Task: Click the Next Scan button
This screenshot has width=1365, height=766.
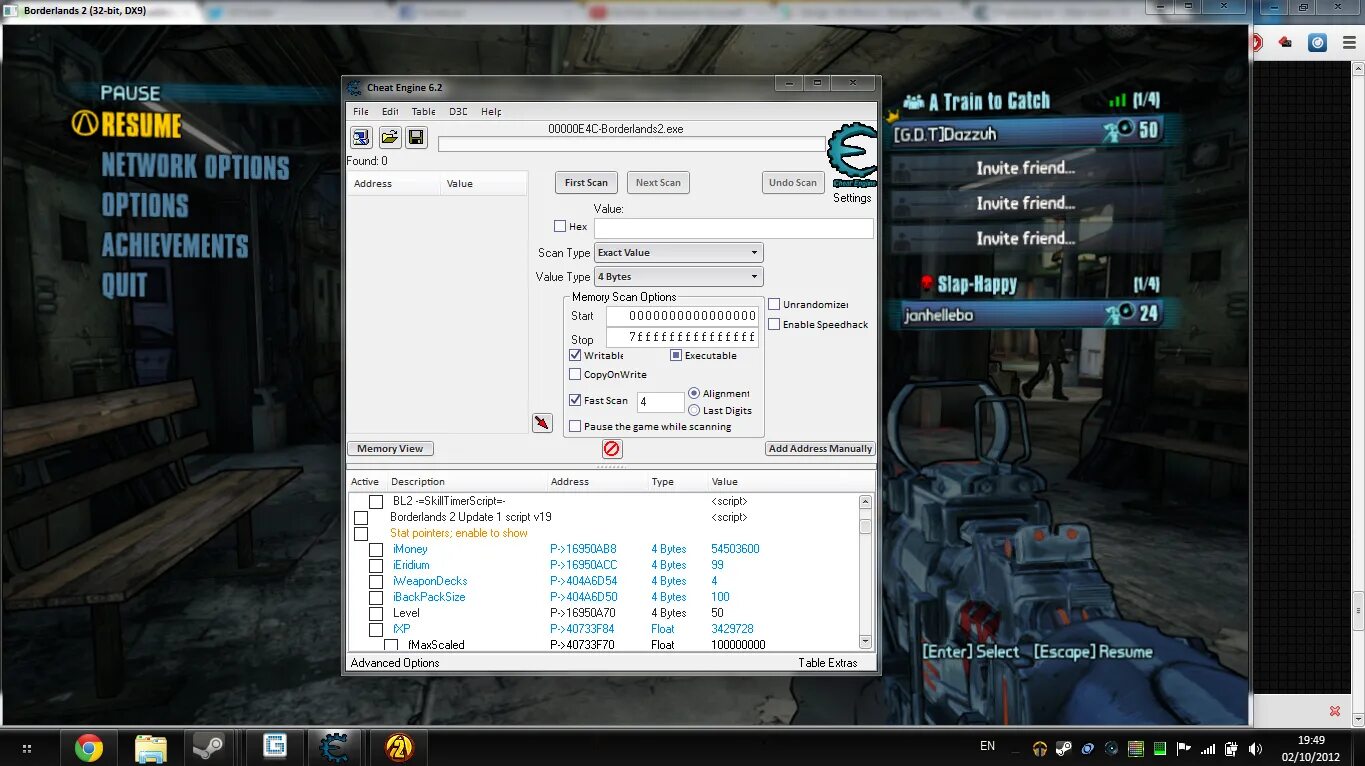Action: [x=658, y=182]
